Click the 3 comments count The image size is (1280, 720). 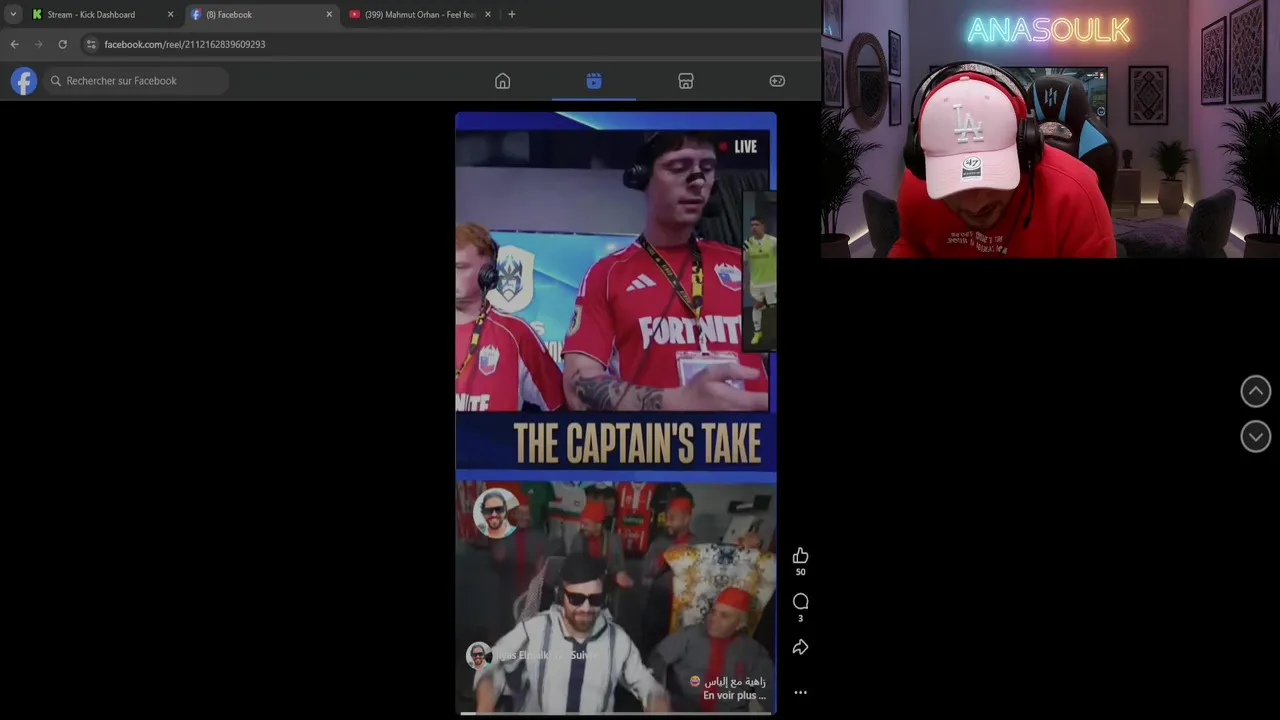click(800, 618)
